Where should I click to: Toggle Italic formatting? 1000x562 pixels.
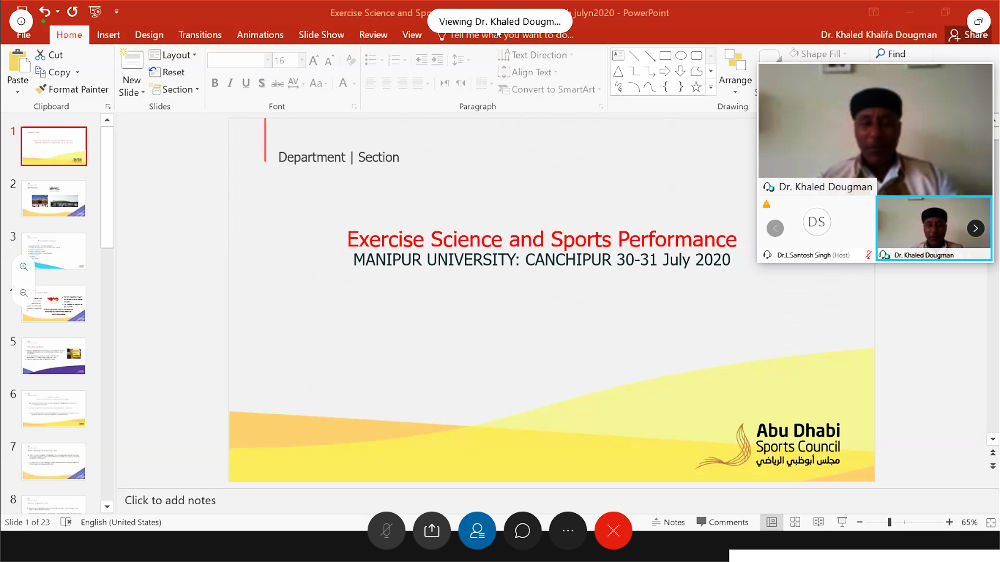pyautogui.click(x=230, y=83)
